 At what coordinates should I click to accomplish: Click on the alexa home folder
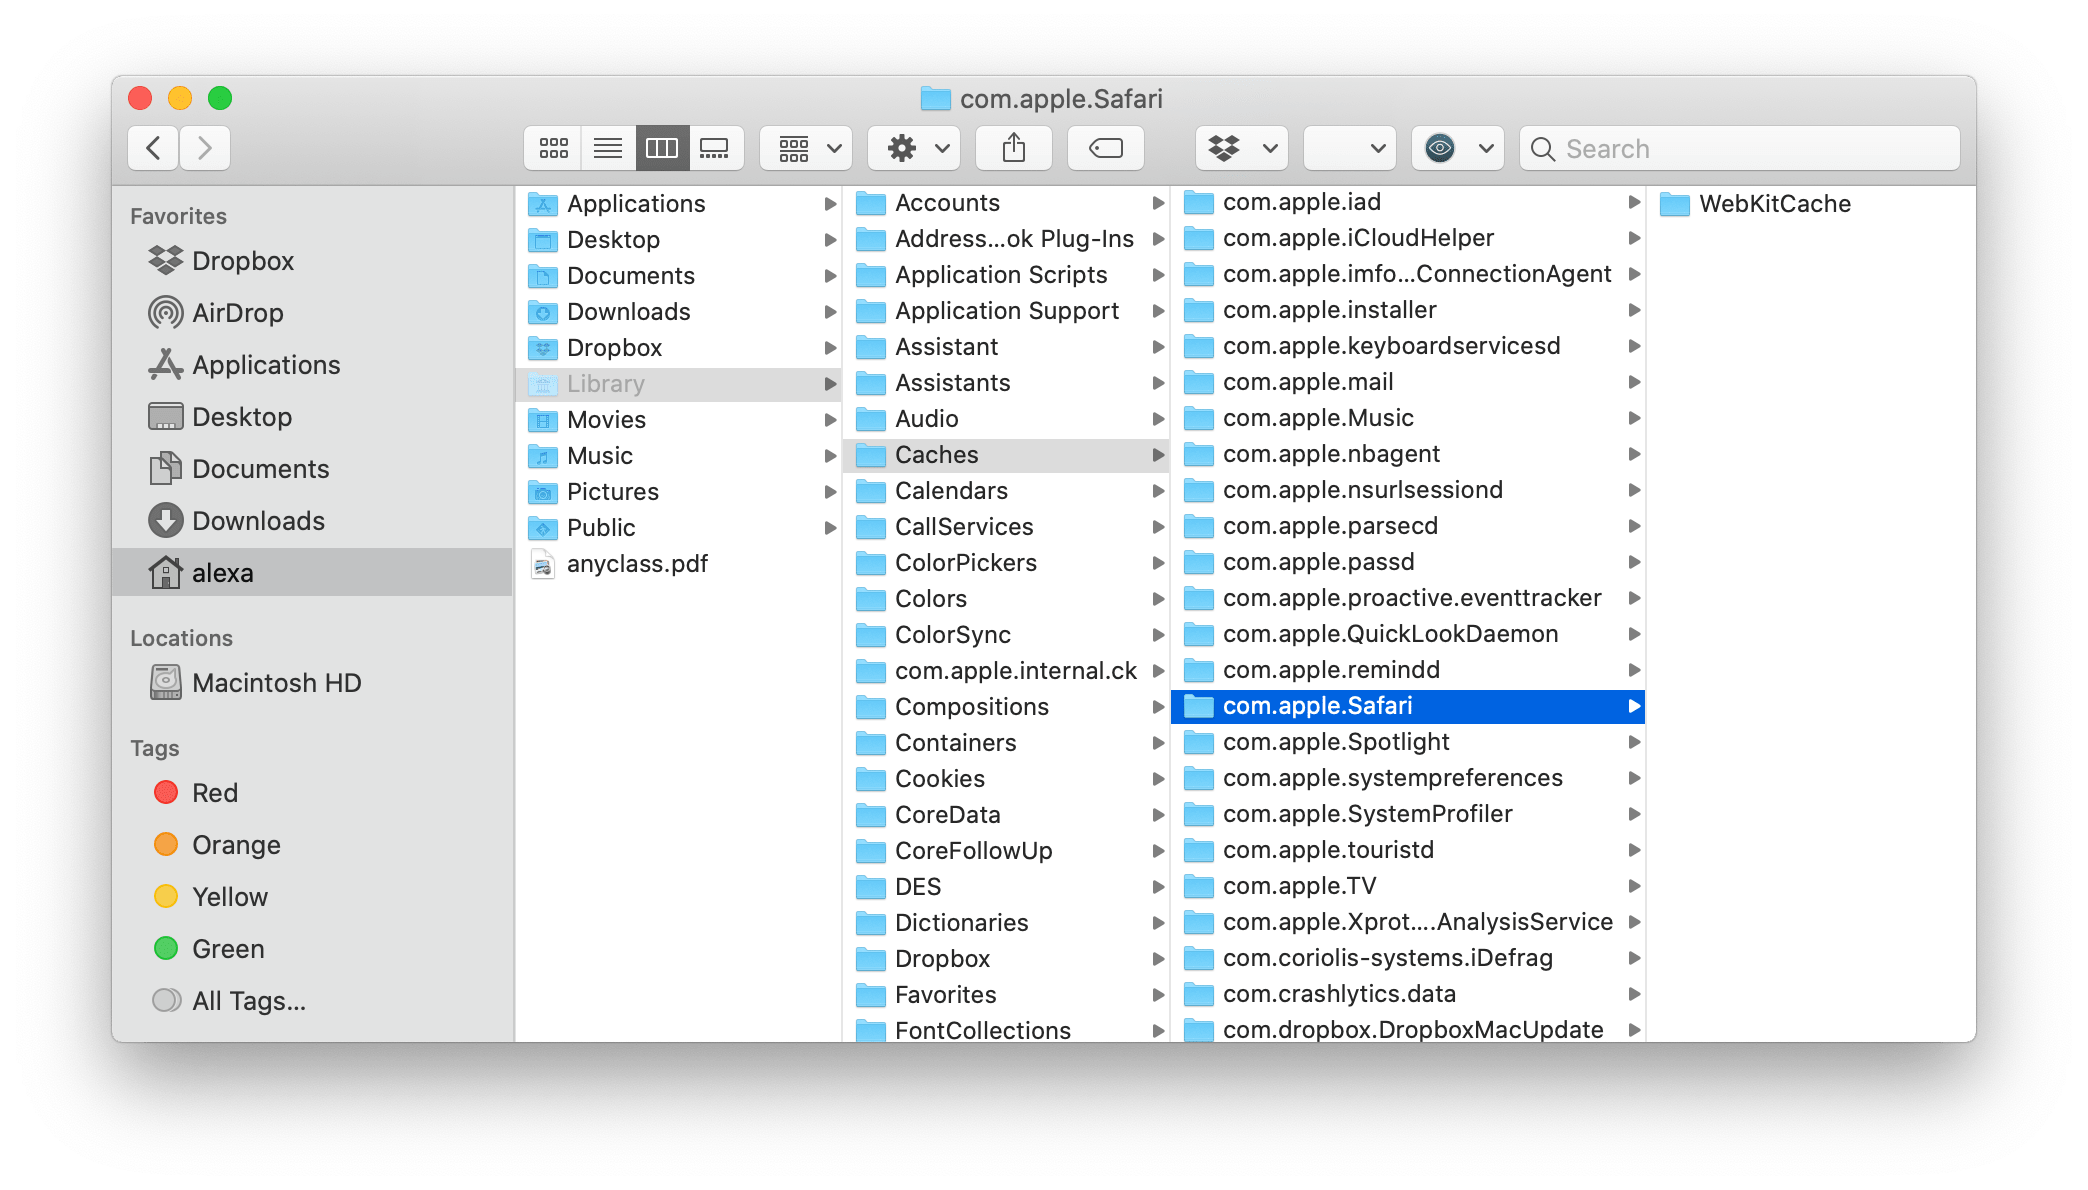click(x=222, y=571)
